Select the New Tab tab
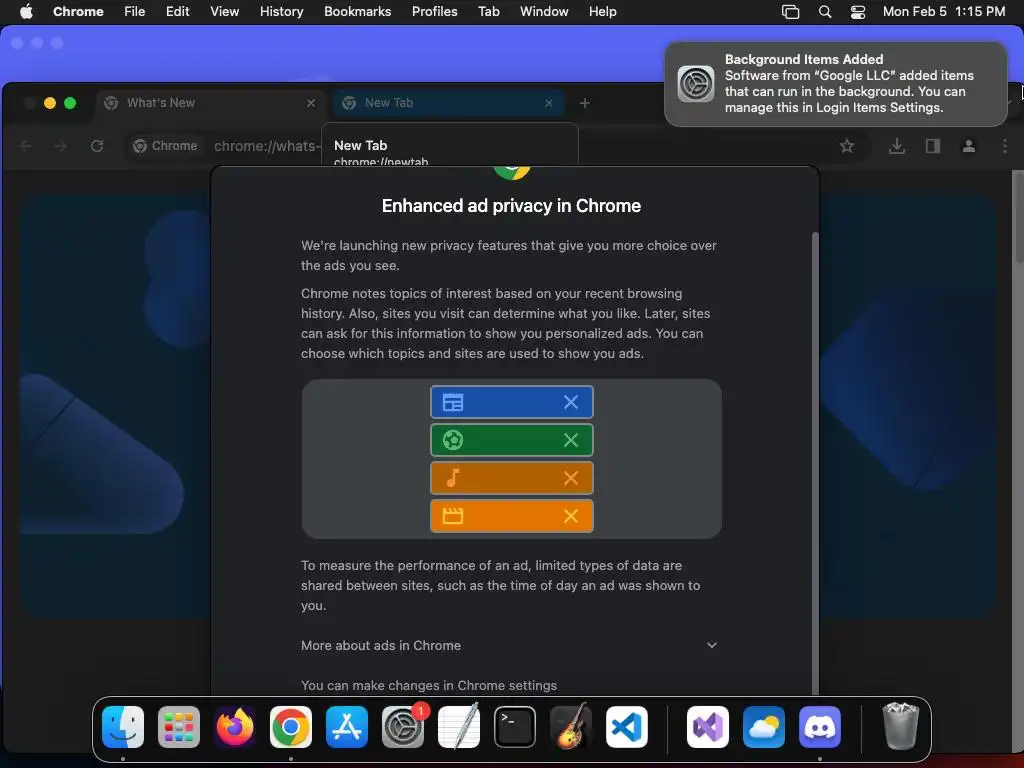Image resolution: width=1024 pixels, height=768 pixels. (448, 103)
